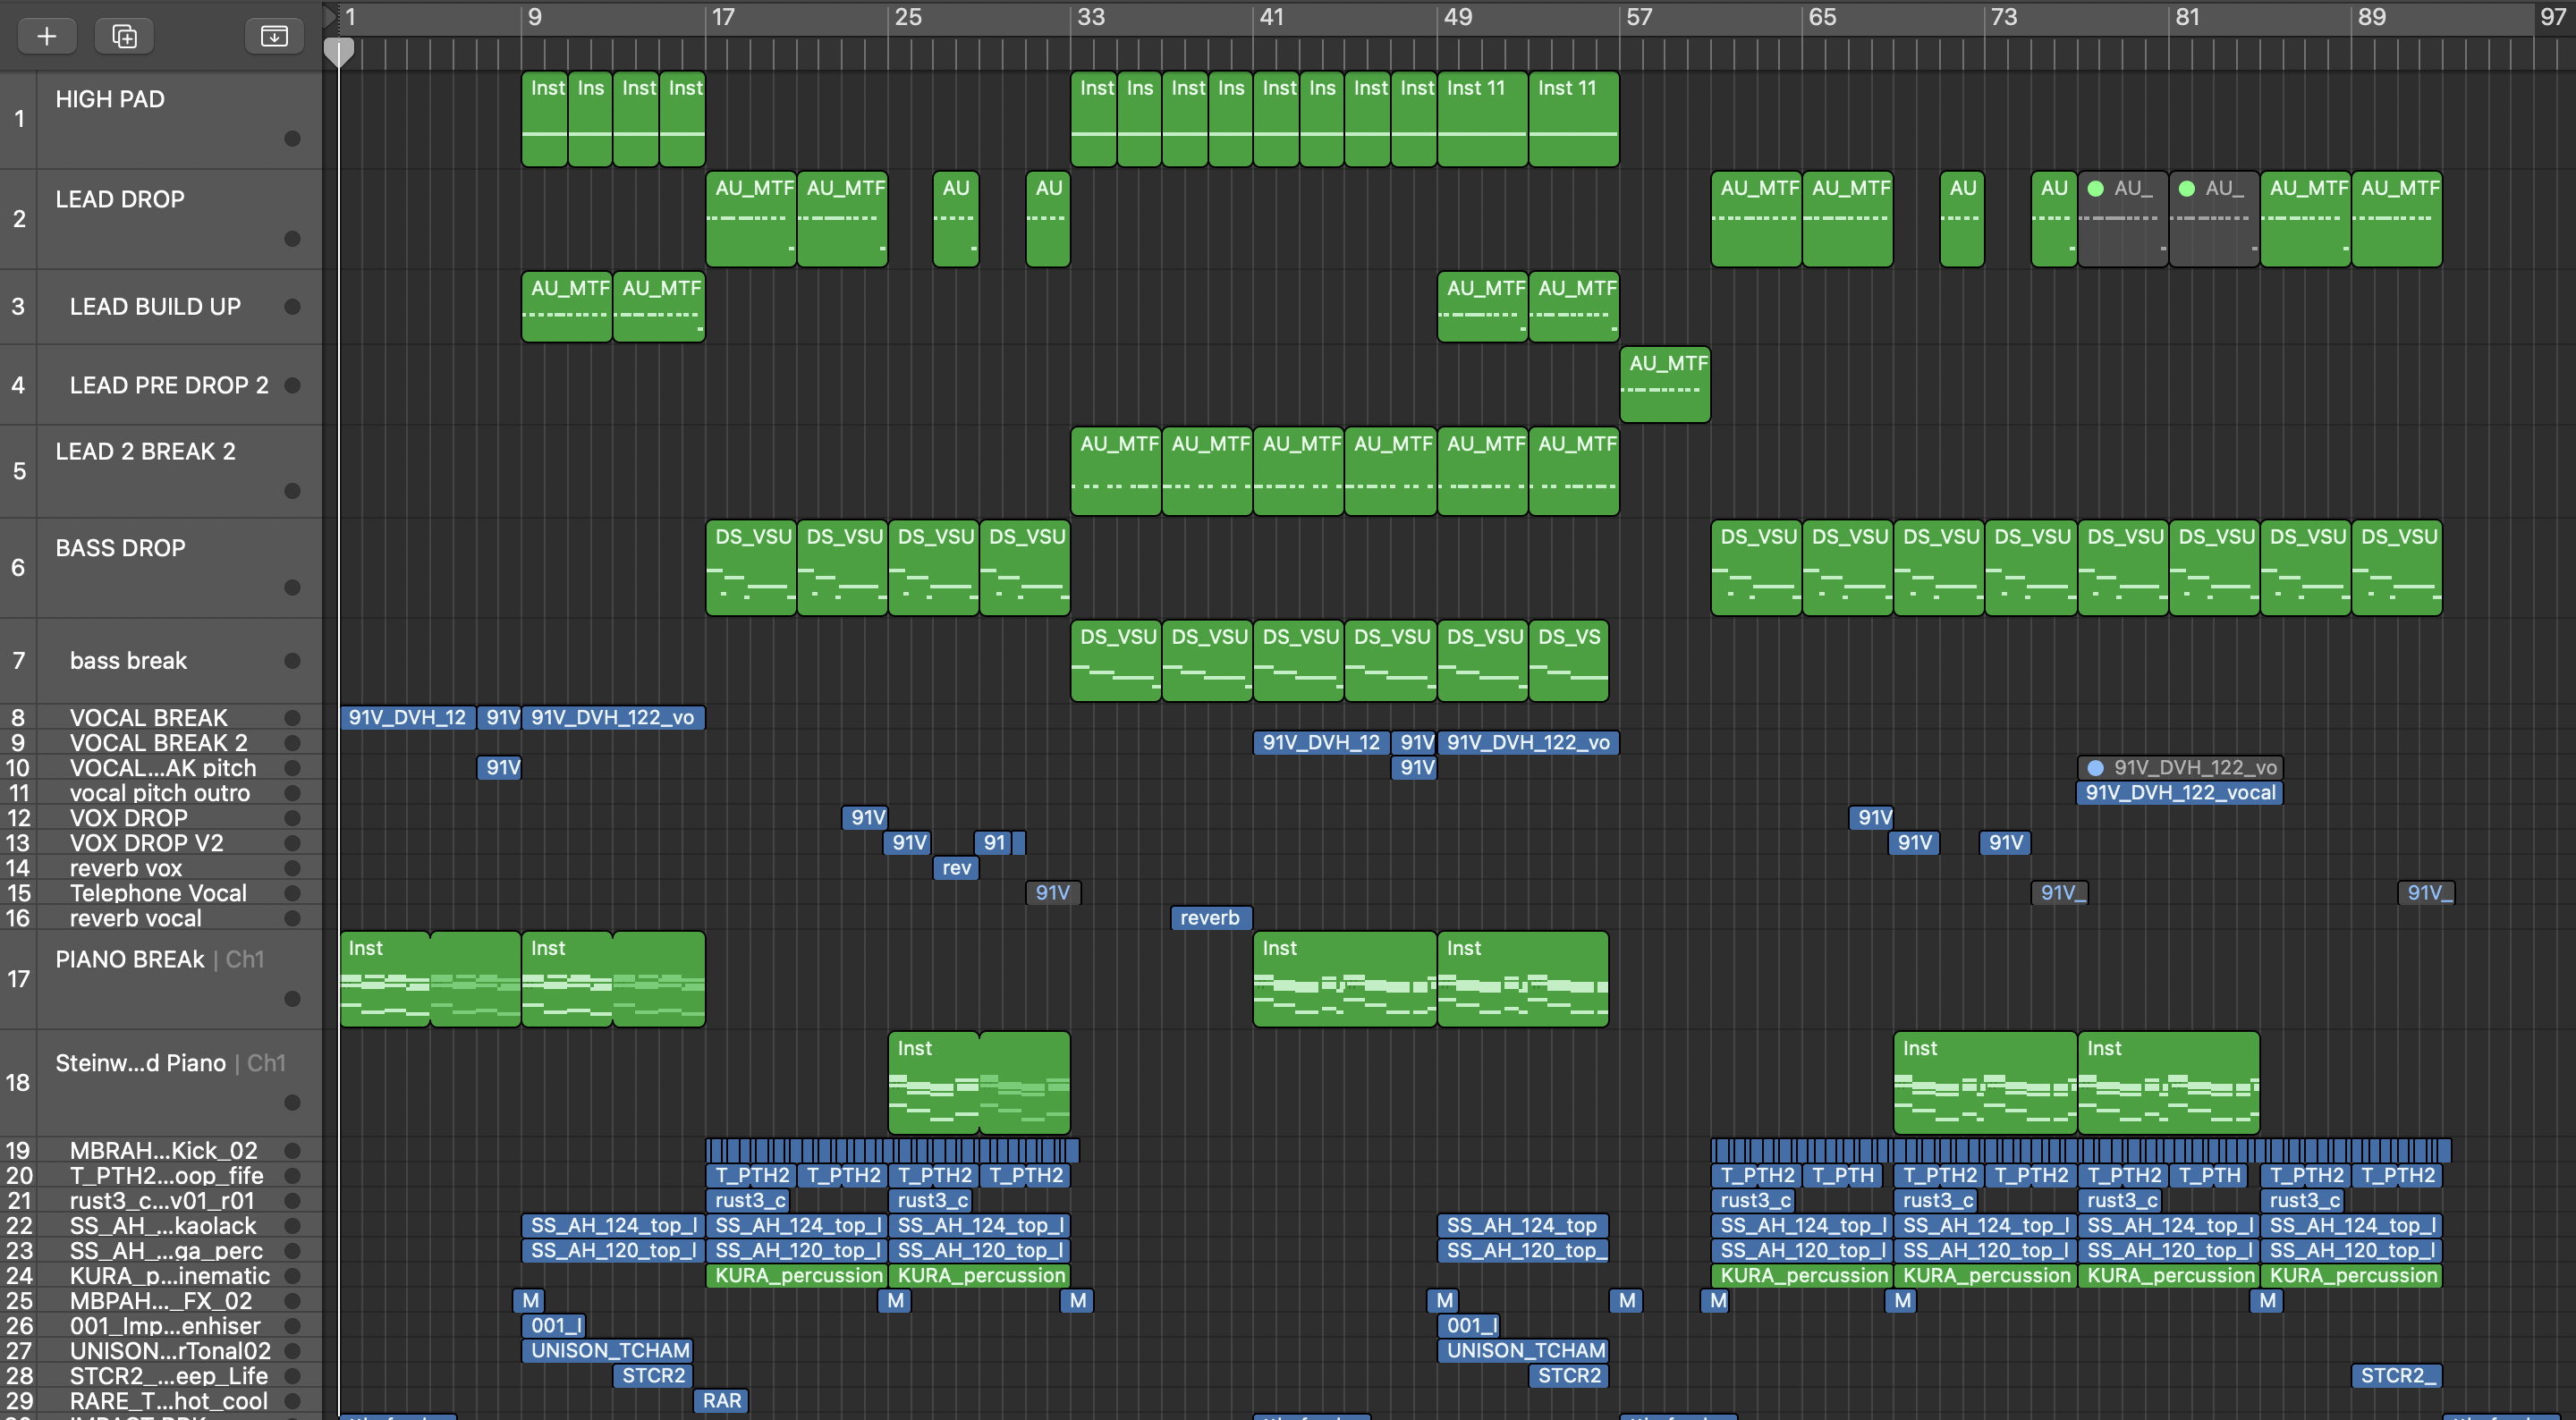This screenshot has width=2576, height=1420.
Task: Click the VOX DROP track's round indicator
Action: 292,818
